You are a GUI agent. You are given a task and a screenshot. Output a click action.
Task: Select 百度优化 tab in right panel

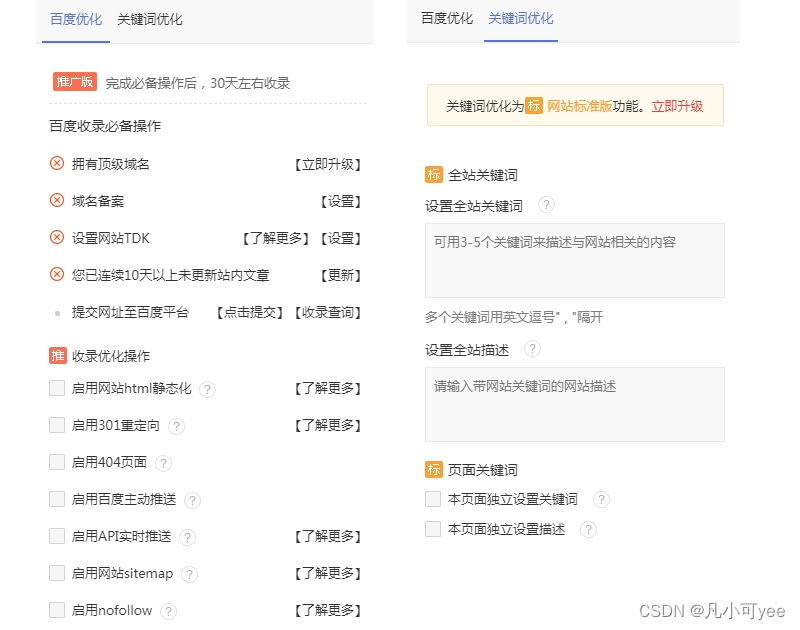click(x=447, y=18)
